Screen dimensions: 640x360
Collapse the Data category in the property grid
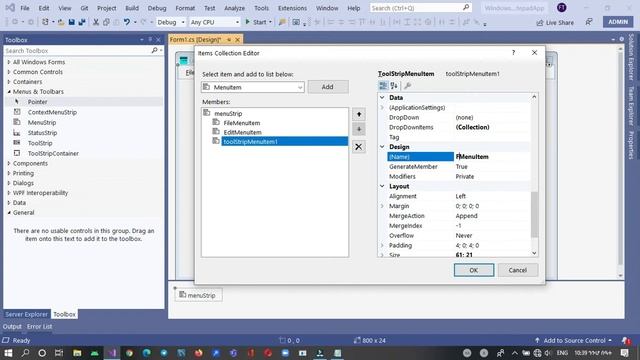tap(382, 98)
